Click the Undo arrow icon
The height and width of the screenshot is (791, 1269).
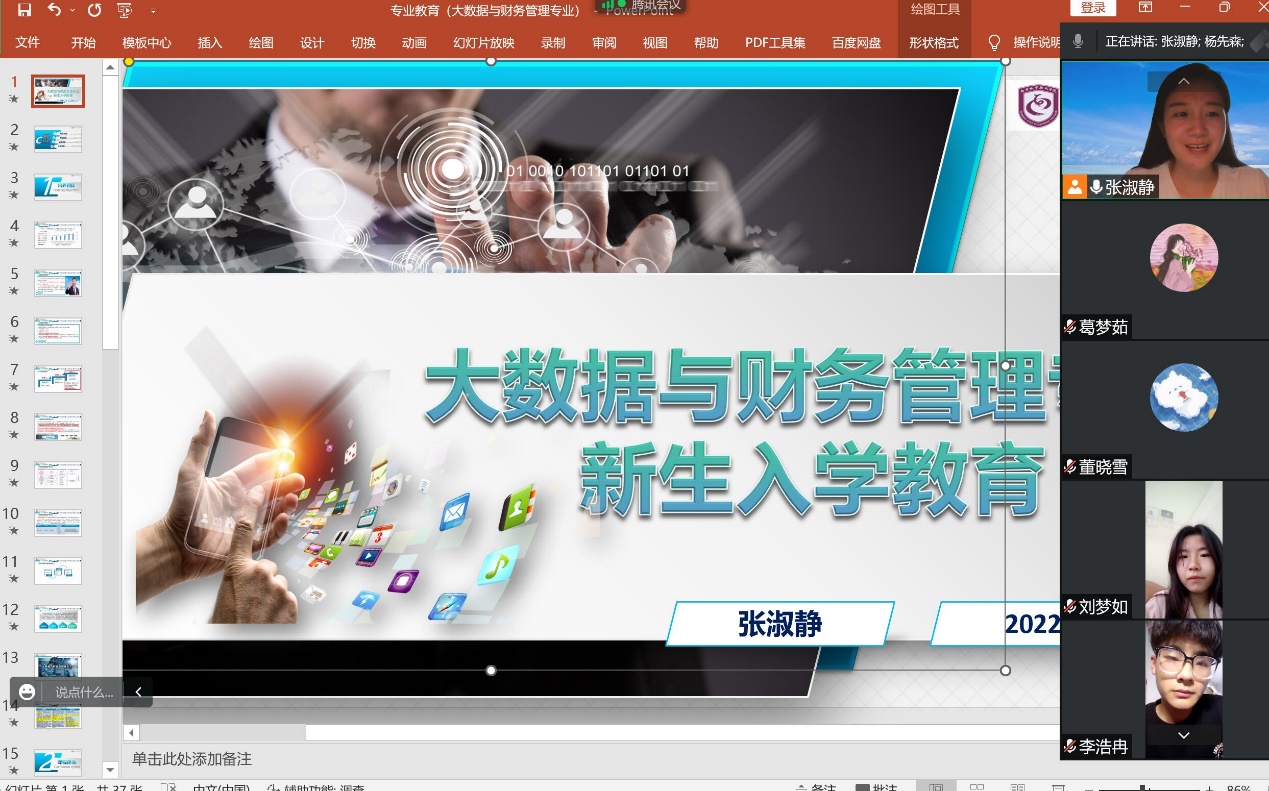tap(54, 10)
